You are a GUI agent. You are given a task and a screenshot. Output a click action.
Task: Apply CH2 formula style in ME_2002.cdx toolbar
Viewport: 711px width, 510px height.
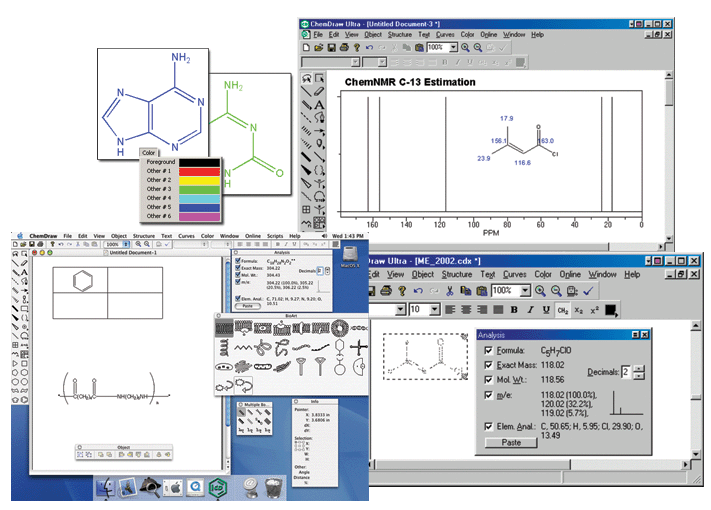point(563,310)
